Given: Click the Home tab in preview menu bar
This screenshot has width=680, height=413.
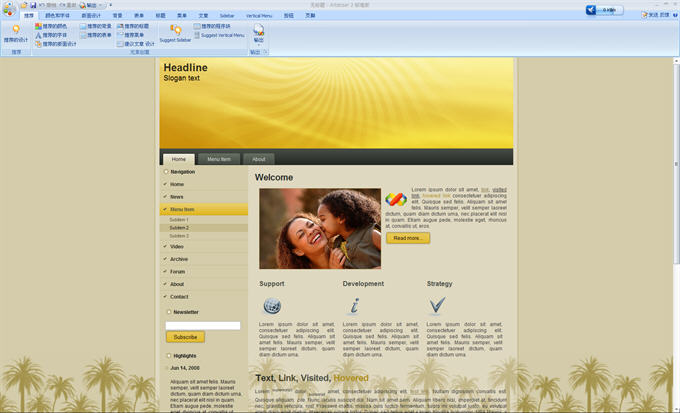Looking at the screenshot, I should click(x=179, y=159).
